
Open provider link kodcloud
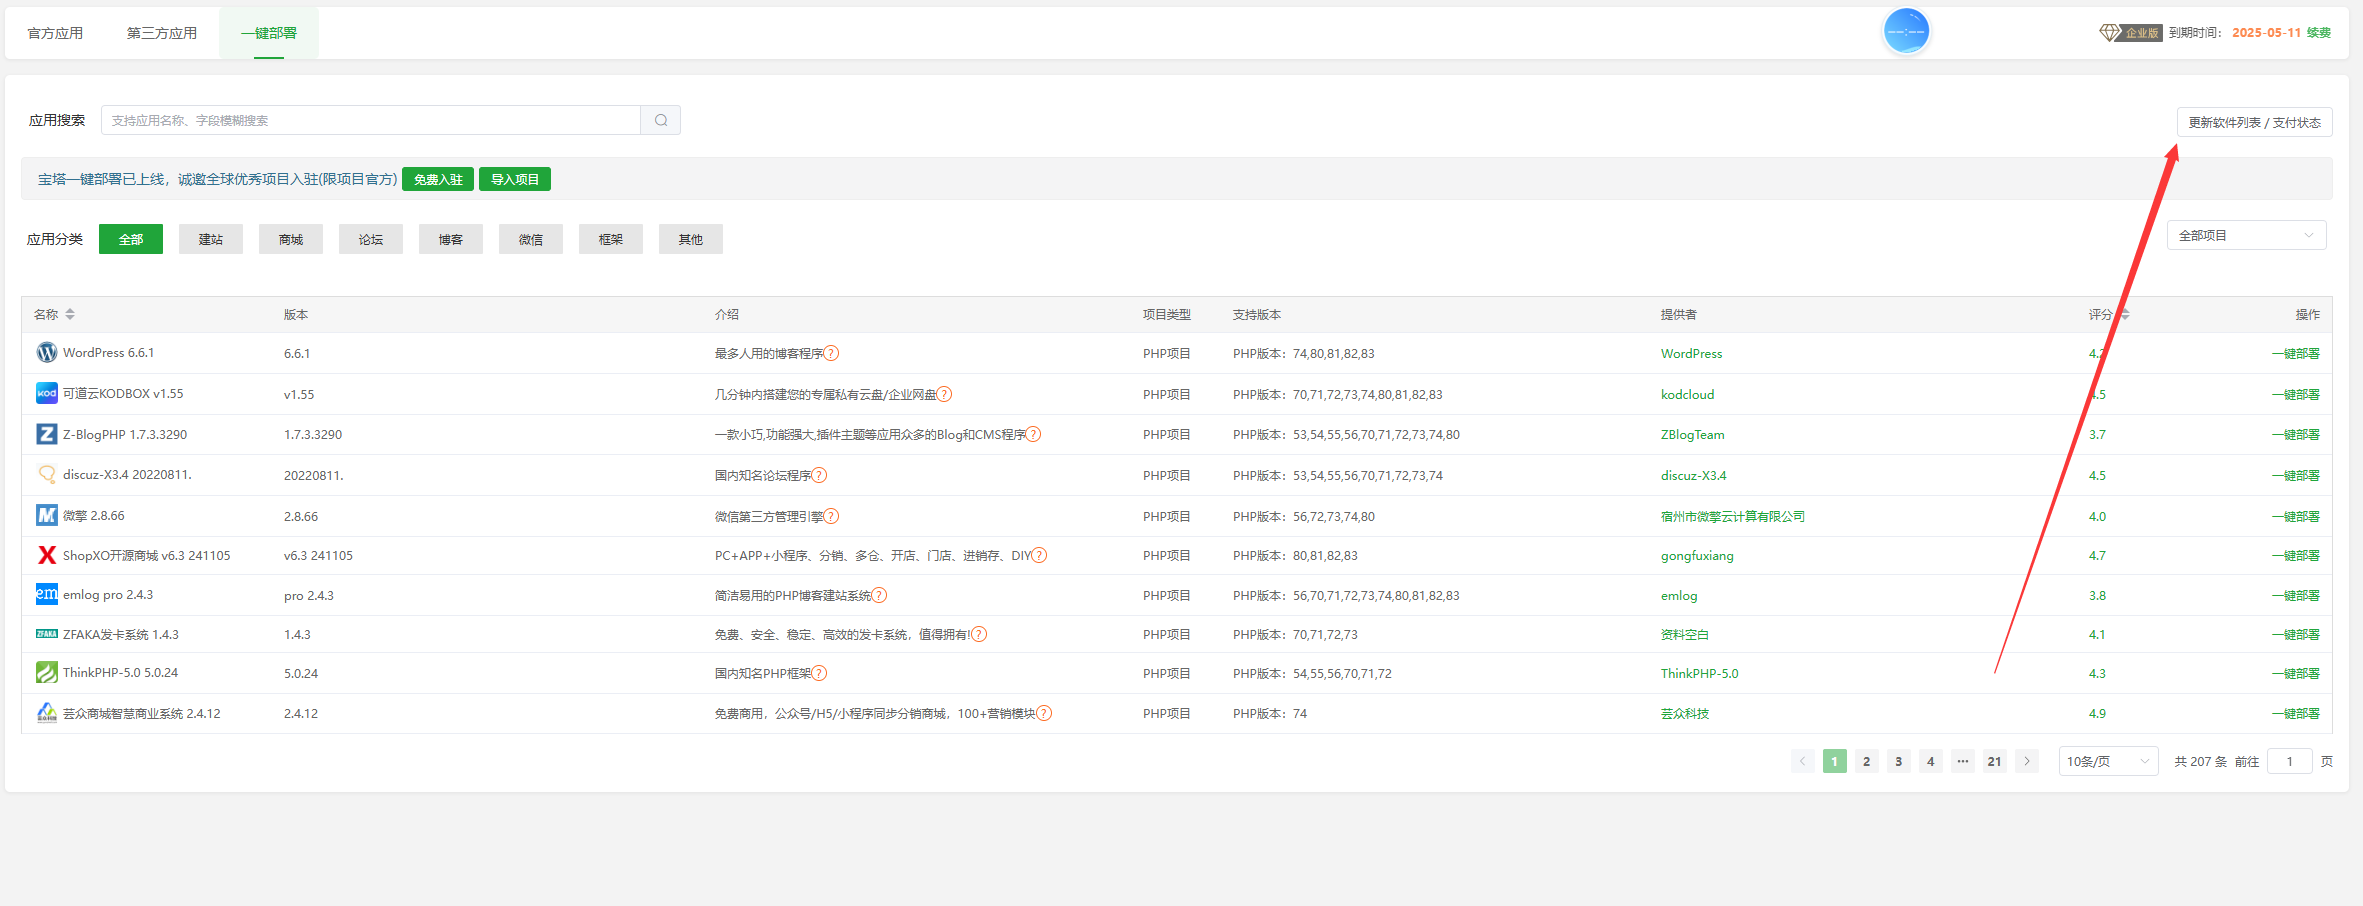pyautogui.click(x=1687, y=394)
